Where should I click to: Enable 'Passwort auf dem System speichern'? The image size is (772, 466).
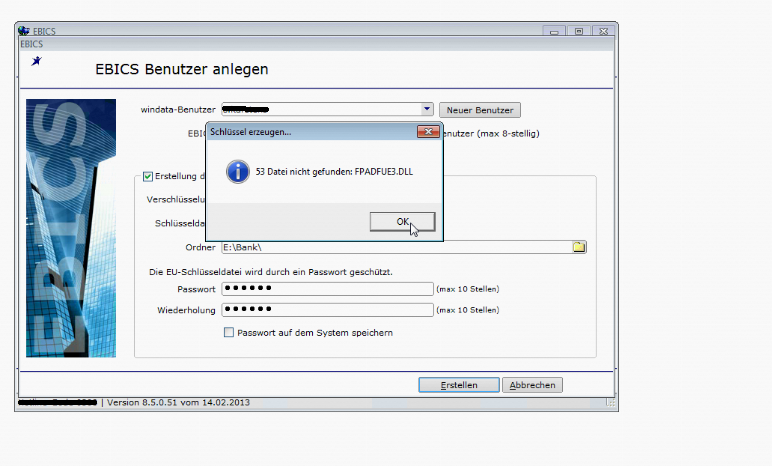(229, 333)
